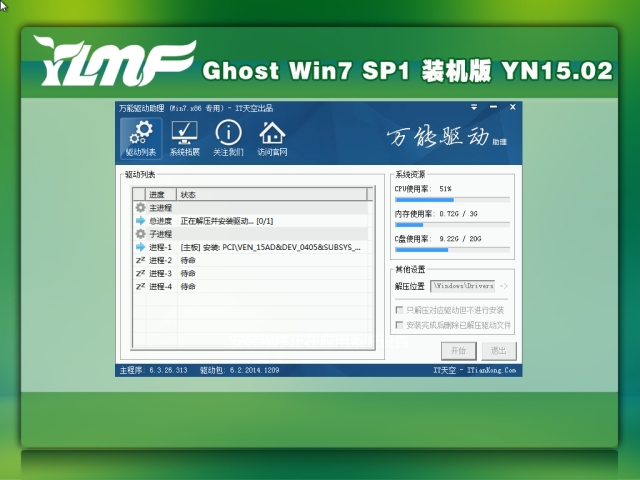The width and height of the screenshot is (640, 480).
Task: Select the 进程-1 installing PCI device row
Action: 250,246
